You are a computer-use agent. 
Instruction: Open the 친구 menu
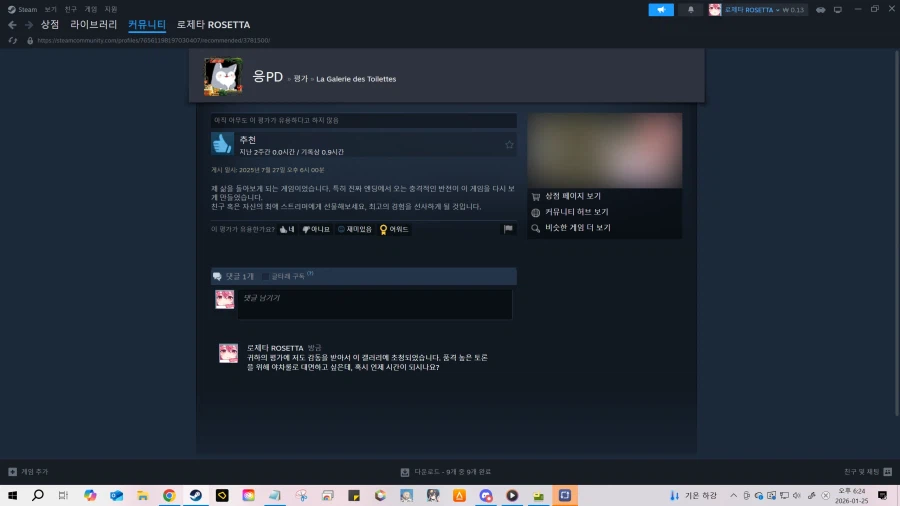click(x=71, y=9)
